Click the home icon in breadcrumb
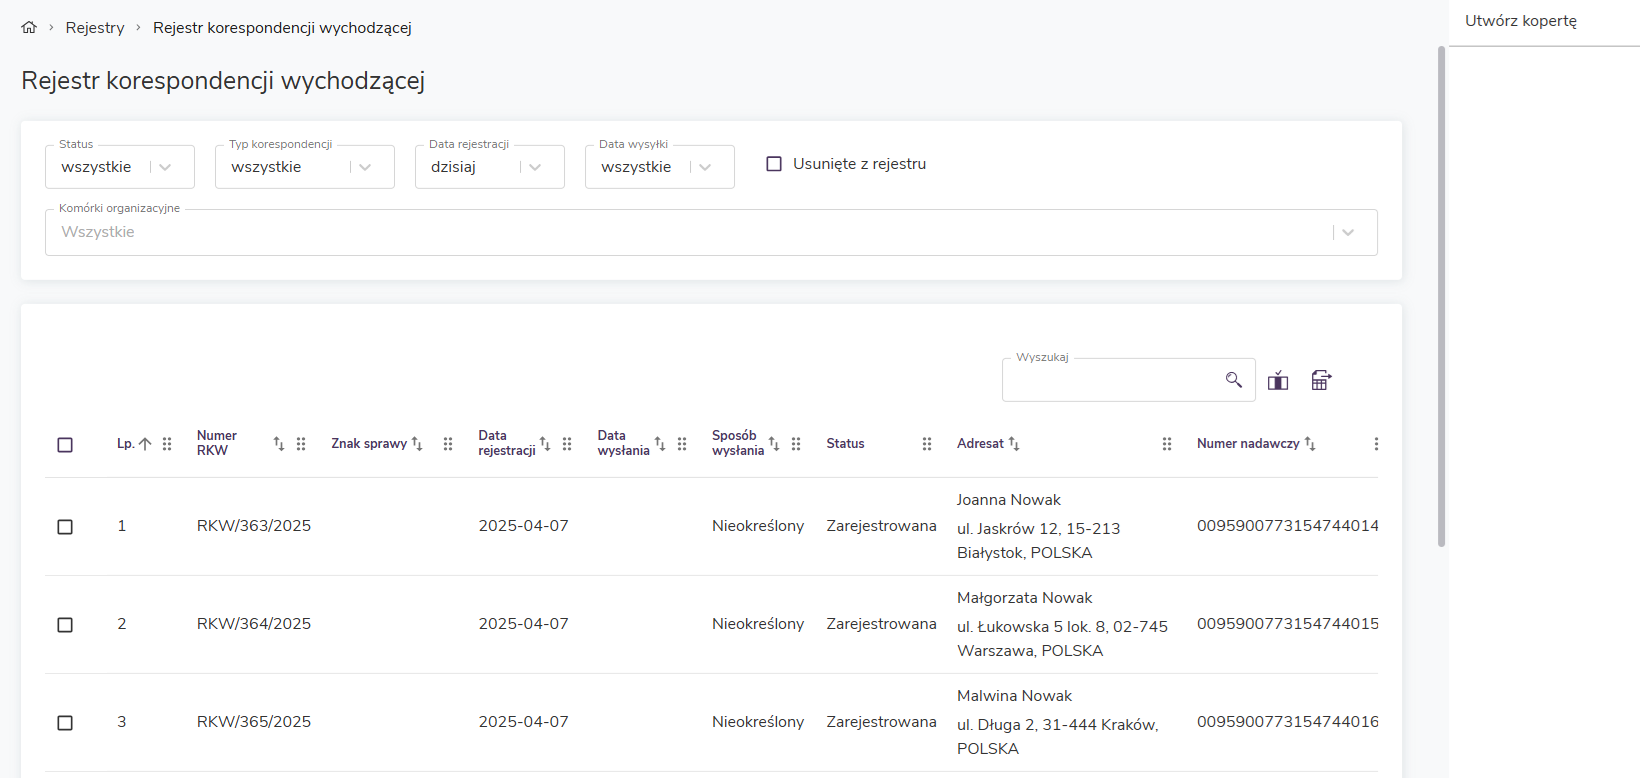 [x=29, y=28]
